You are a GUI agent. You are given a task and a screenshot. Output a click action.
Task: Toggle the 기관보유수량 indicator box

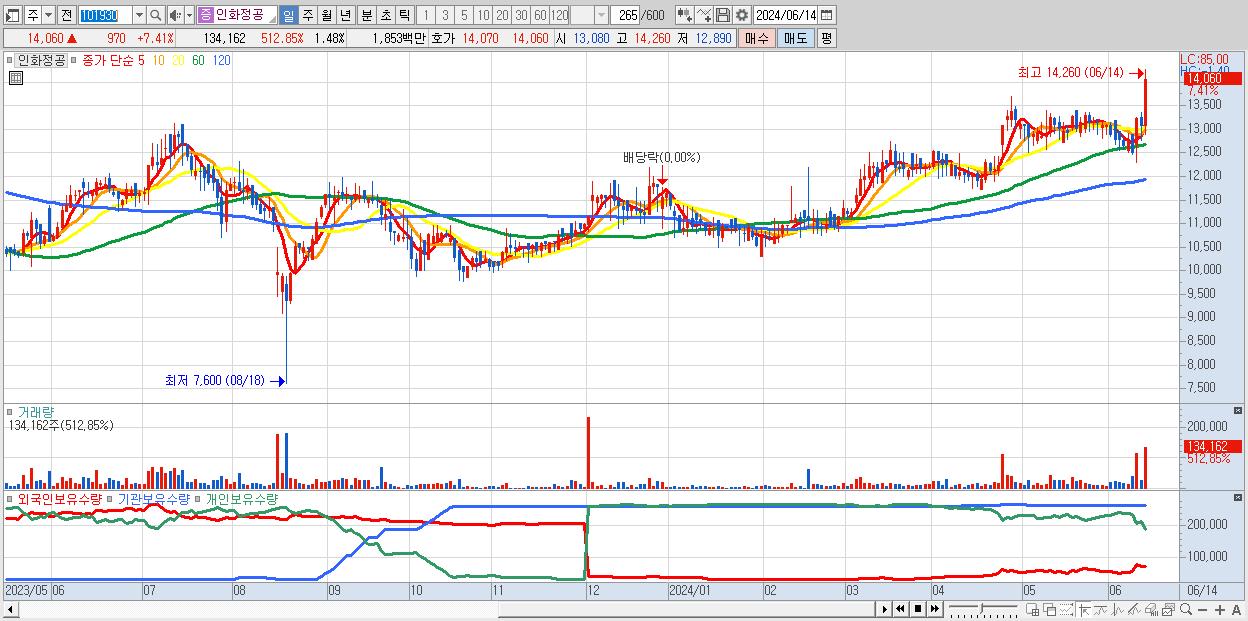pos(111,498)
